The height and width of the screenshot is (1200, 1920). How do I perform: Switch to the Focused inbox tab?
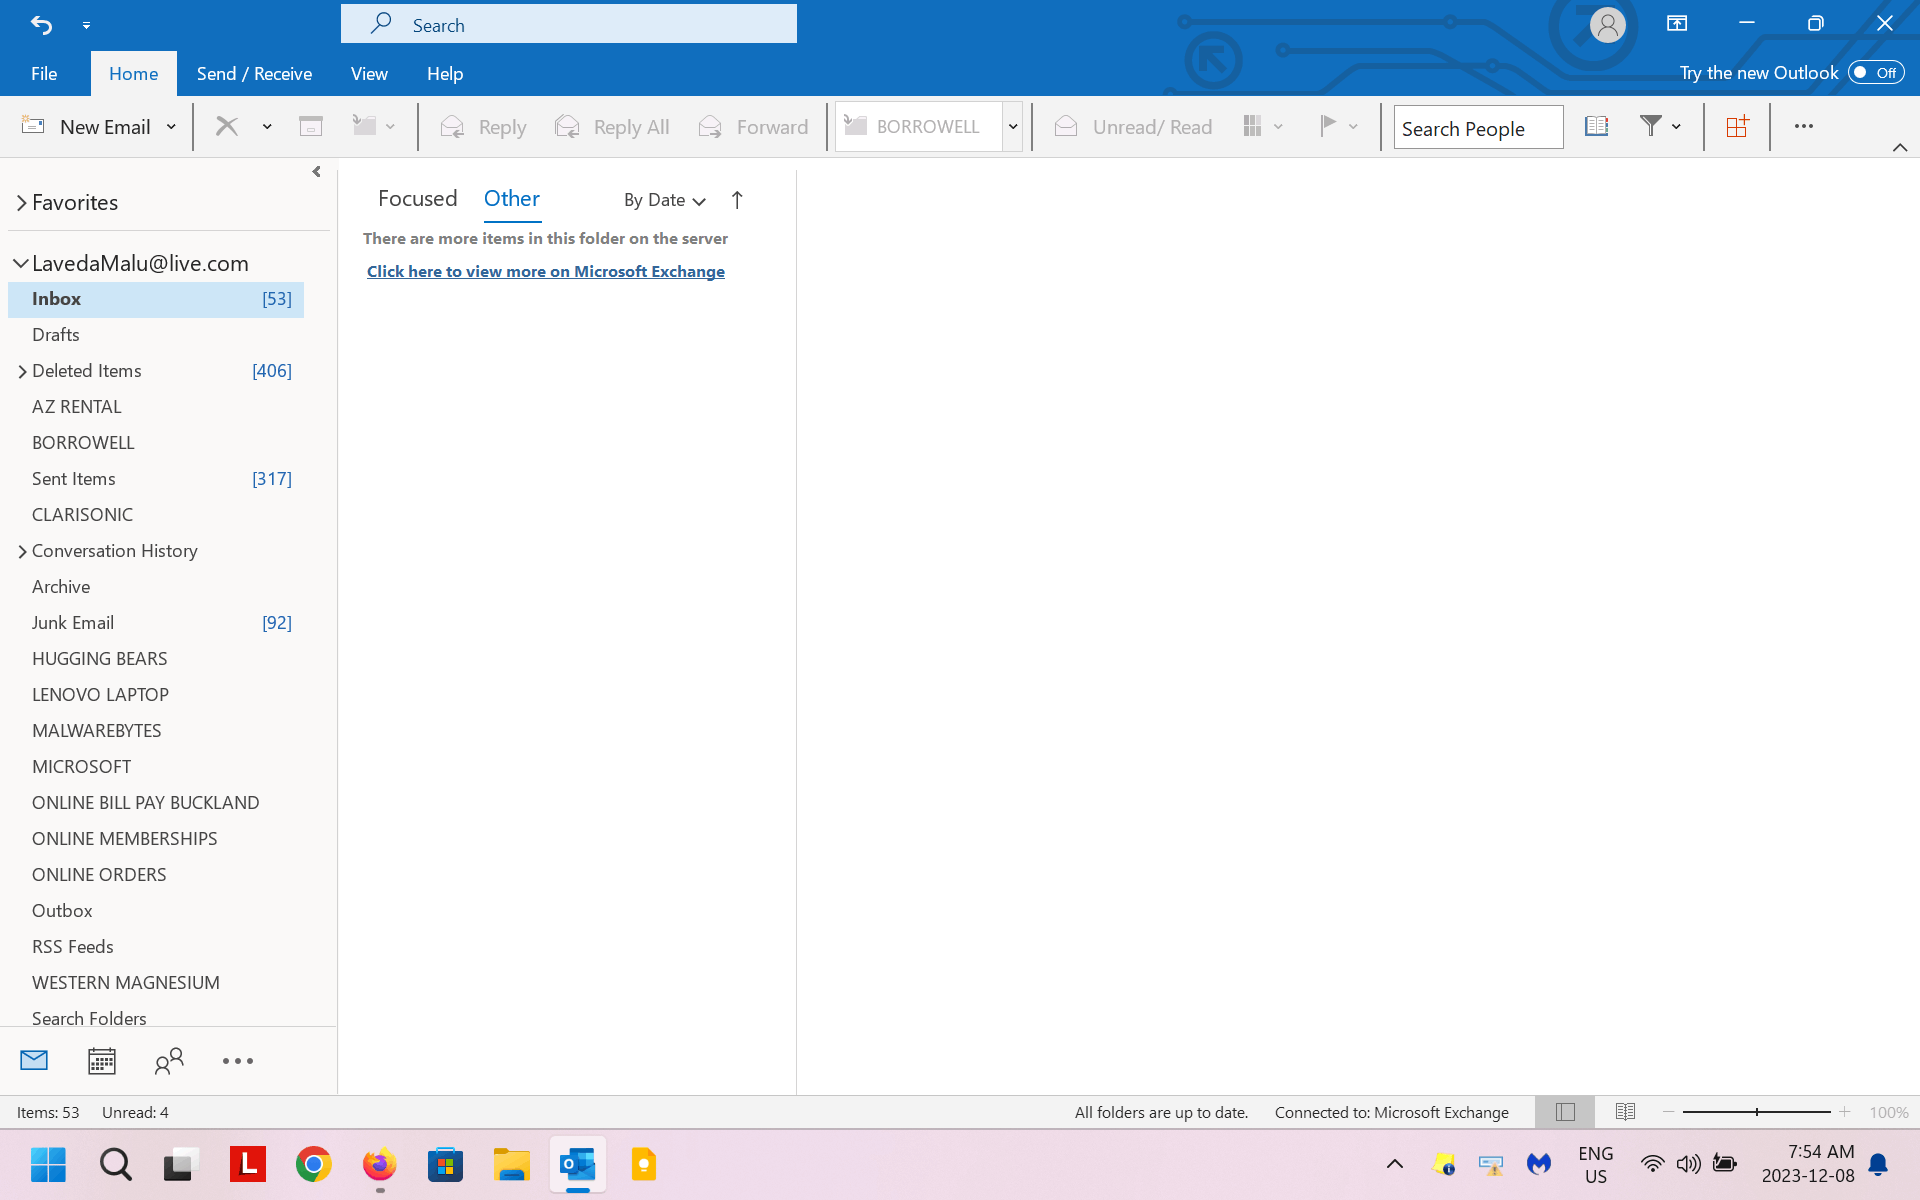tap(417, 199)
